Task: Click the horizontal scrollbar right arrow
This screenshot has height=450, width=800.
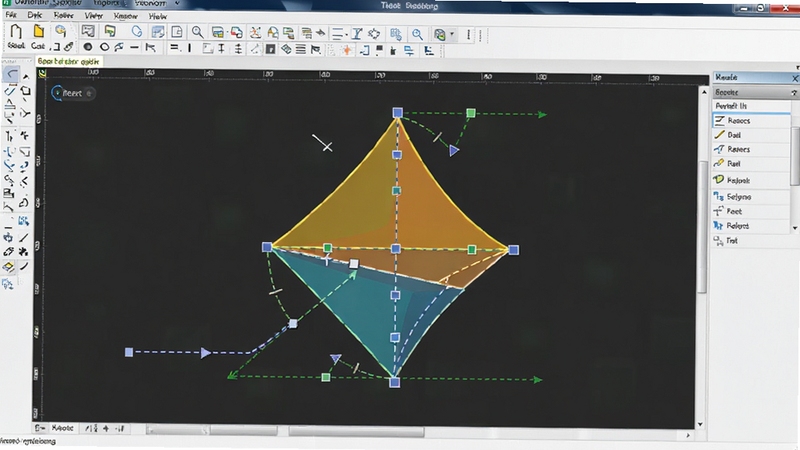Action: (688, 435)
